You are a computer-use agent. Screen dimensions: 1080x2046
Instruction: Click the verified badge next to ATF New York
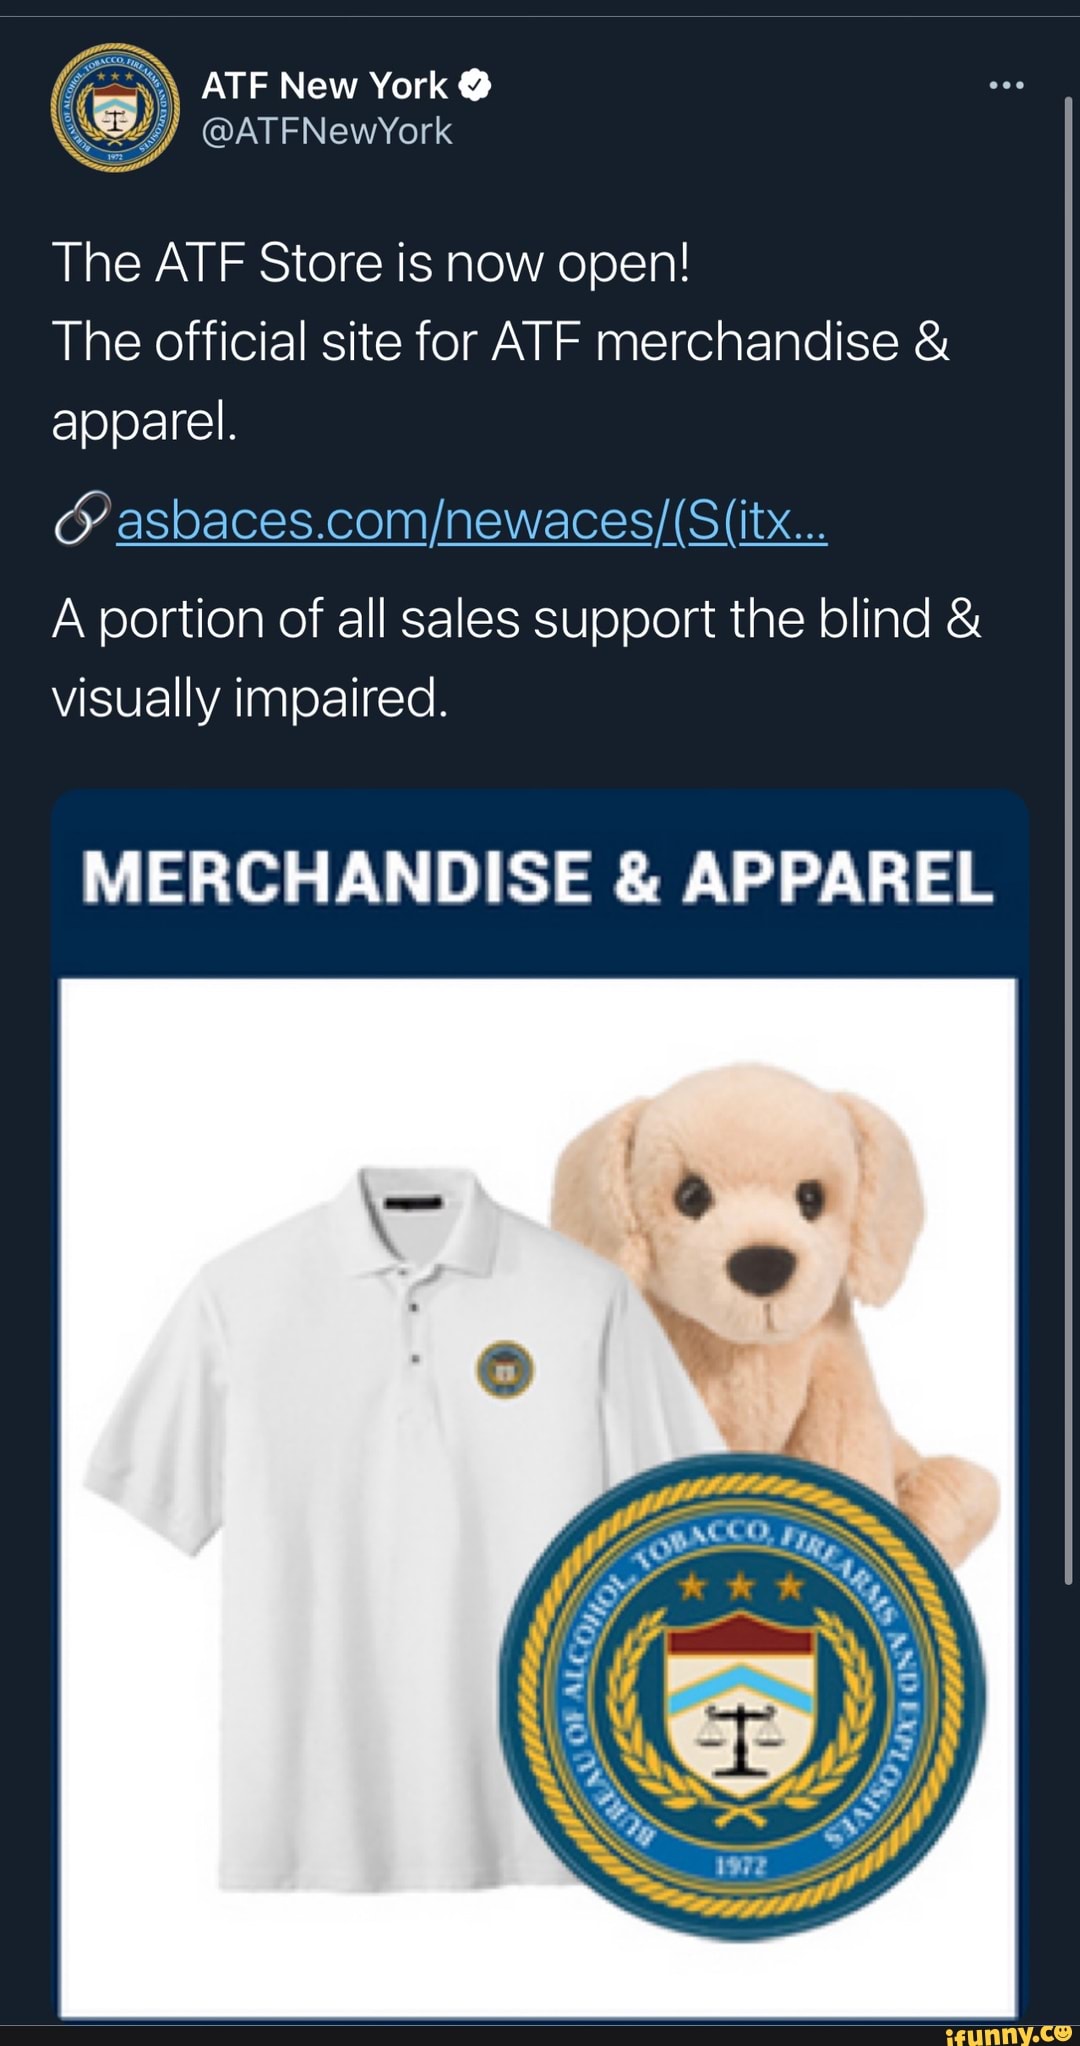[475, 85]
